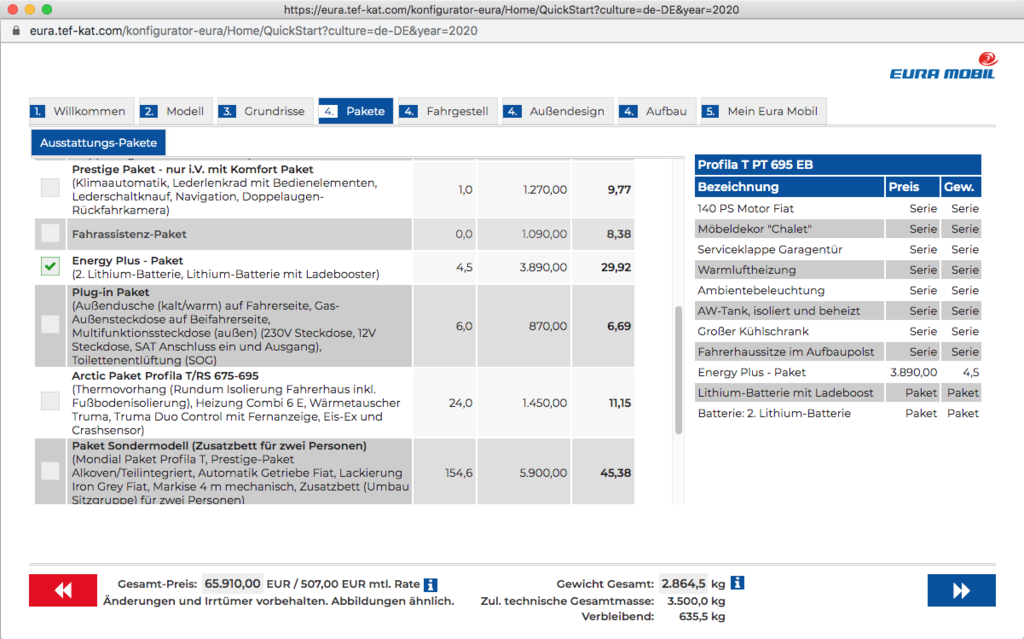Click the green macOS full-screen button
1024x639 pixels.
[x=46, y=9]
